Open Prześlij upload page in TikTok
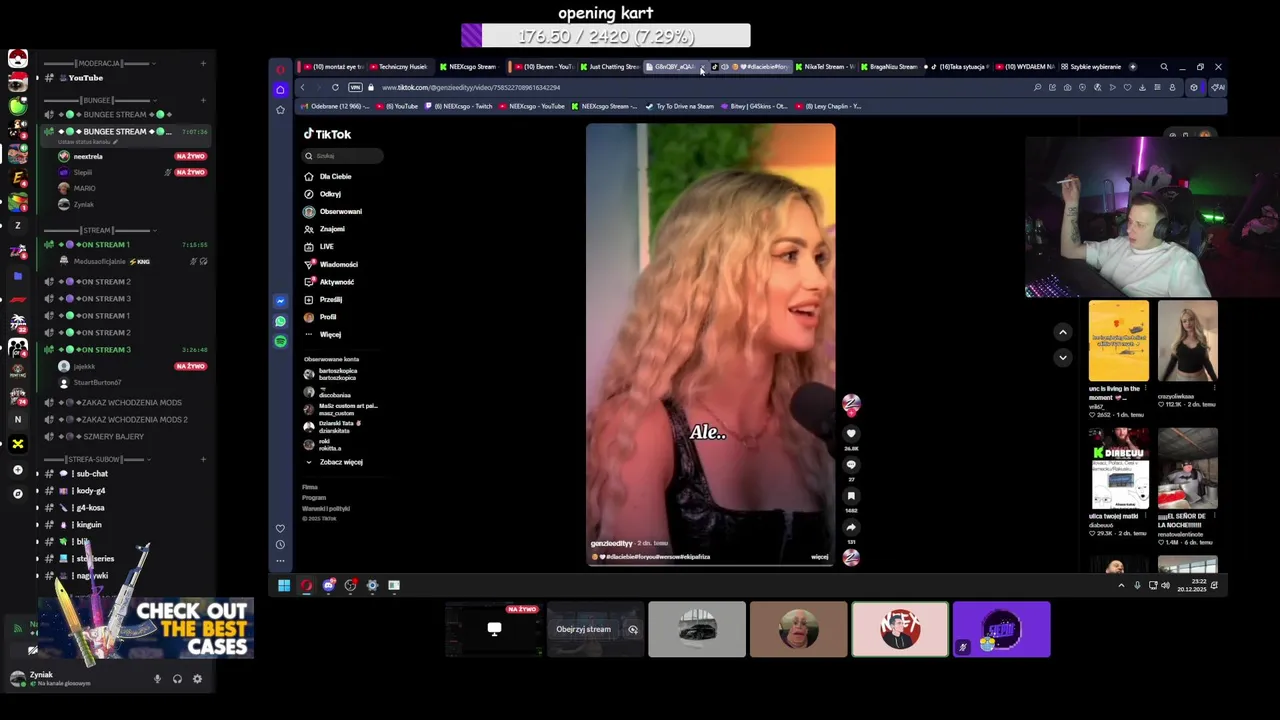 324,299
